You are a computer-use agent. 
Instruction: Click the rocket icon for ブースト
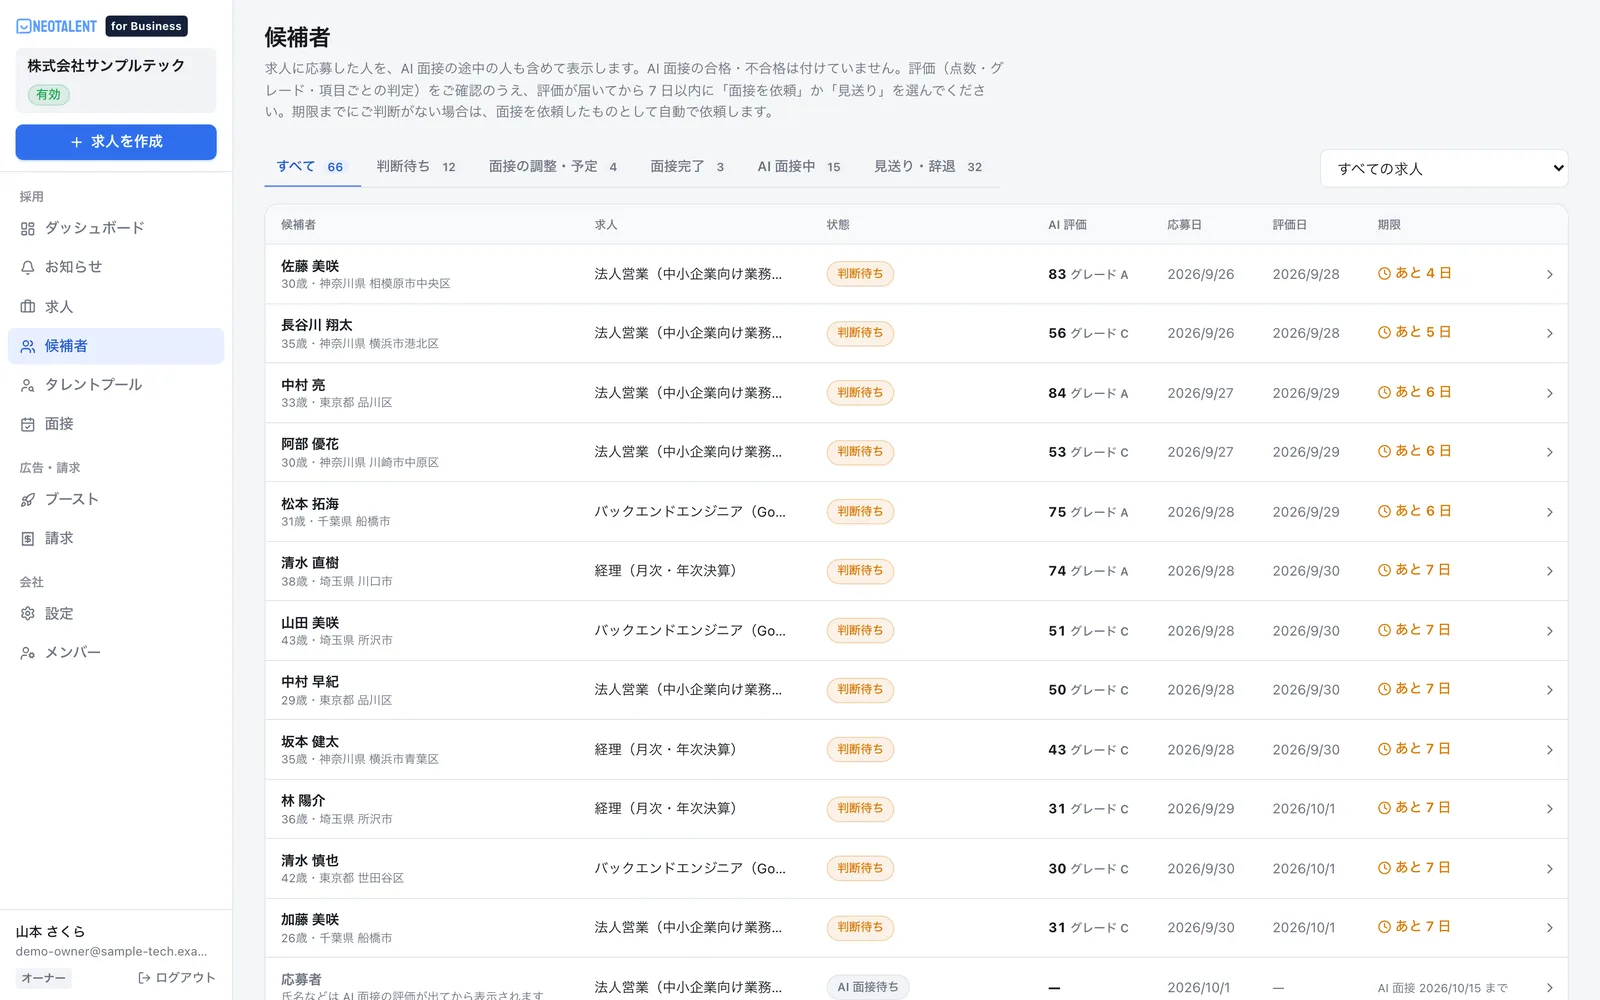pos(28,500)
